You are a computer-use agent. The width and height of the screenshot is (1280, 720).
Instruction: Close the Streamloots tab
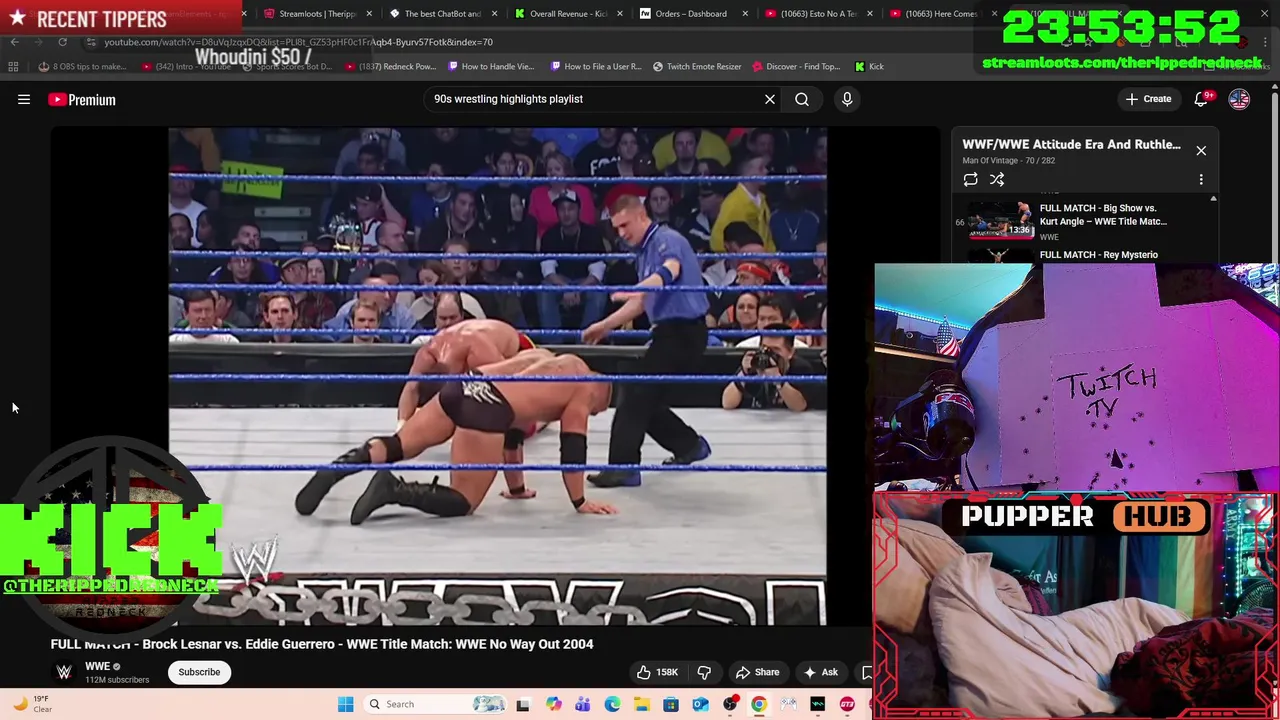tap(370, 14)
